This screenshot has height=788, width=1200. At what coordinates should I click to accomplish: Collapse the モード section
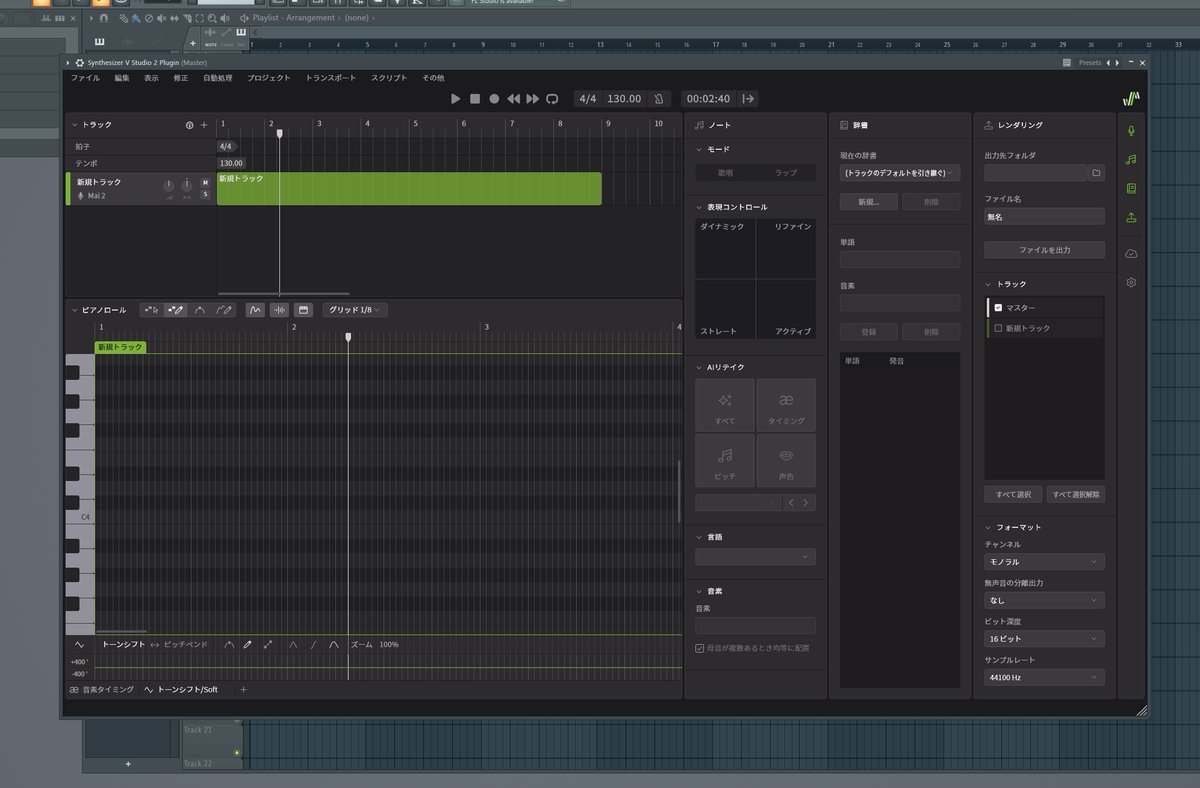699,148
